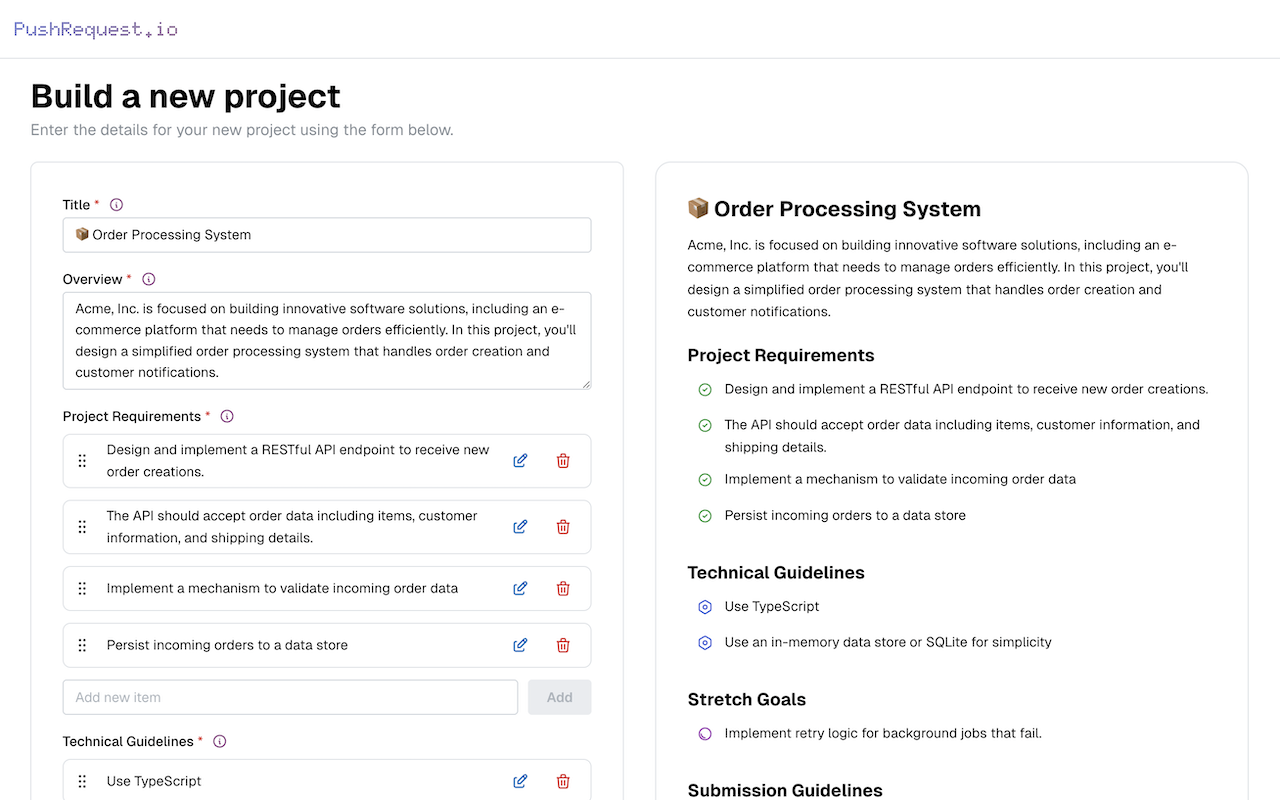This screenshot has width=1280, height=800.
Task: Edit the 'Use TypeScript' guideline
Action: [520, 781]
